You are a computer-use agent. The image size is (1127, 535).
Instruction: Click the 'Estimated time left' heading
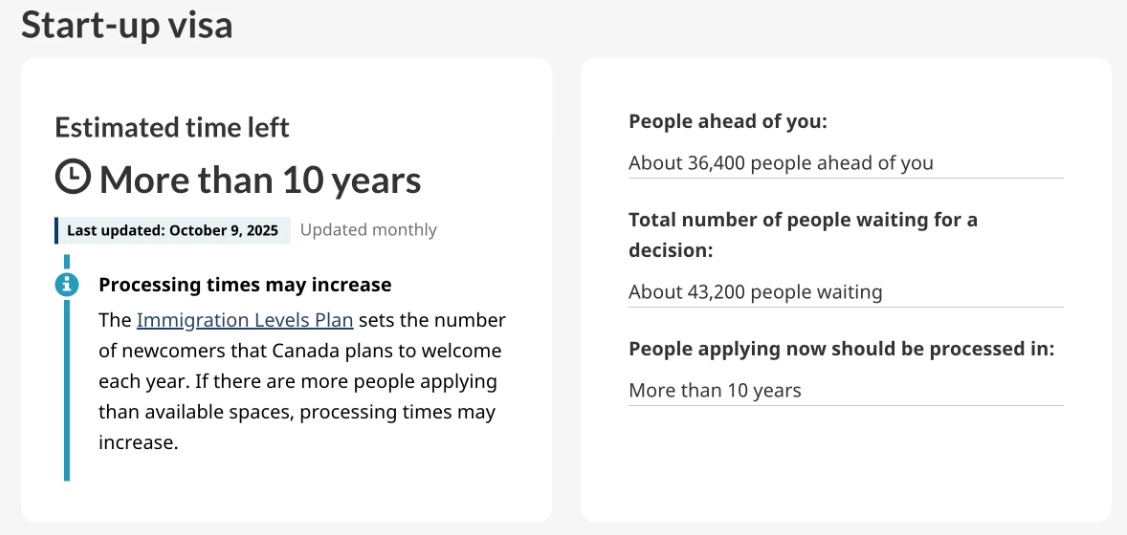[x=172, y=128]
